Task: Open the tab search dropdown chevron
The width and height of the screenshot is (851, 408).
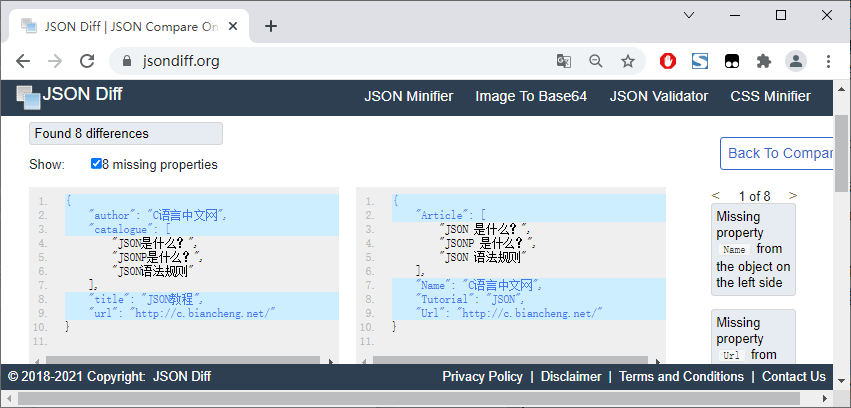Action: tap(689, 15)
